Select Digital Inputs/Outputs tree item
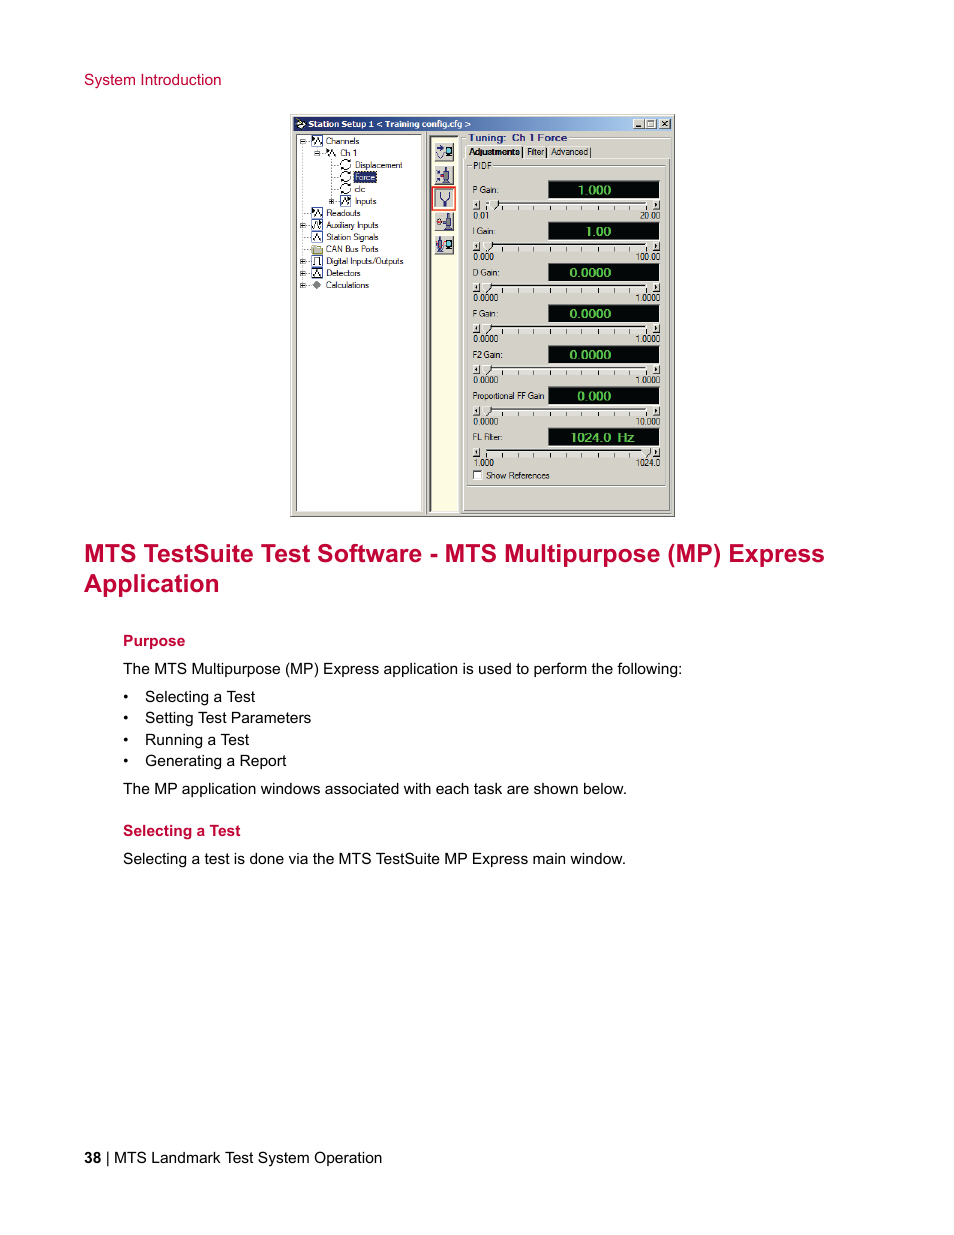Image resolution: width=954 pixels, height=1235 pixels. pyautogui.click(x=364, y=261)
